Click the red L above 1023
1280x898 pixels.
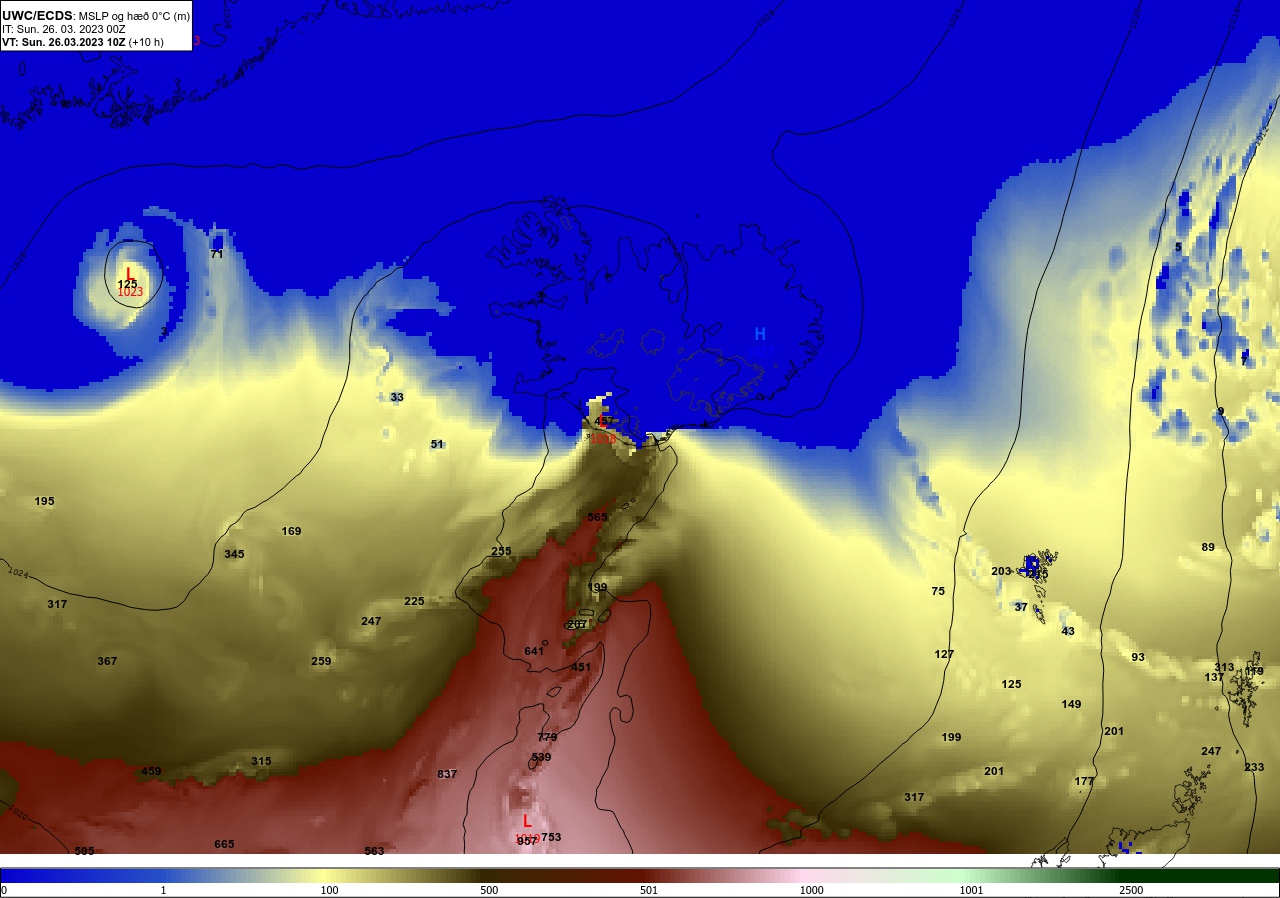point(129,273)
